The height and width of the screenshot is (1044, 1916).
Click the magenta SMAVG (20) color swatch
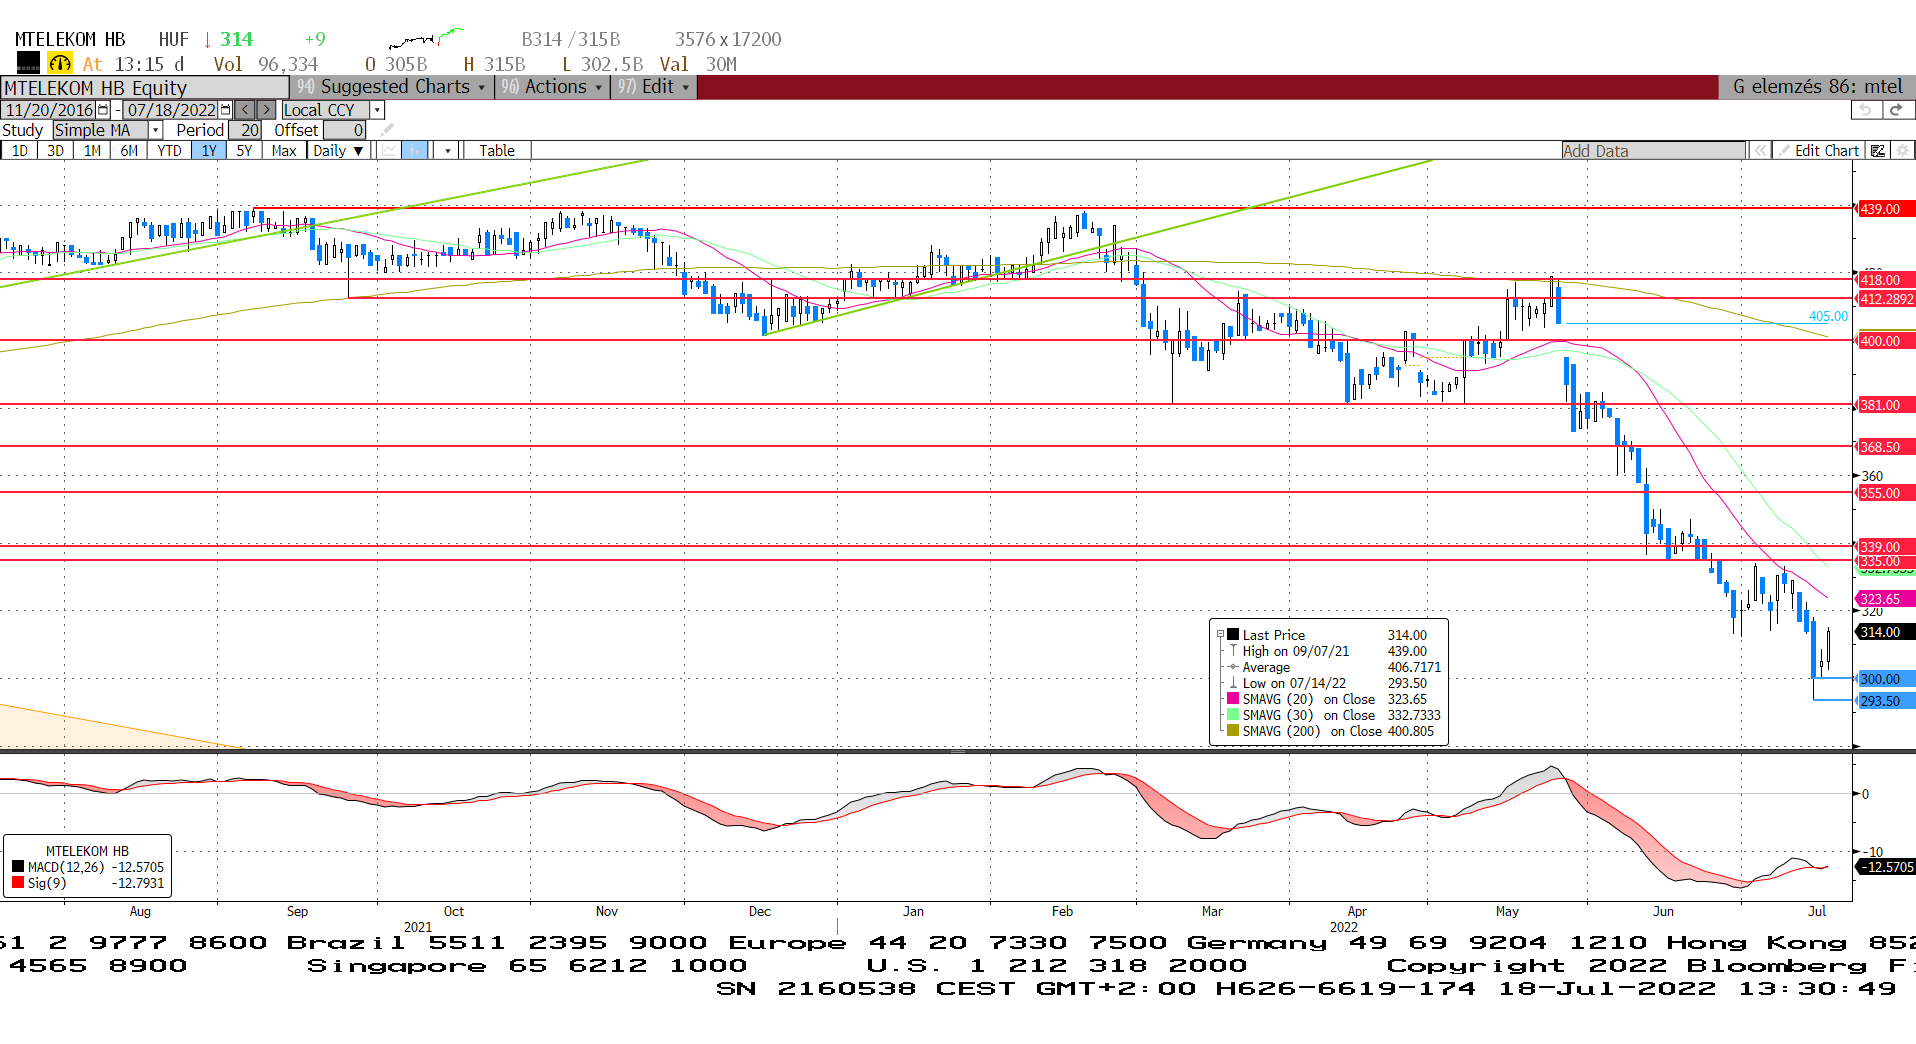click(x=1233, y=699)
